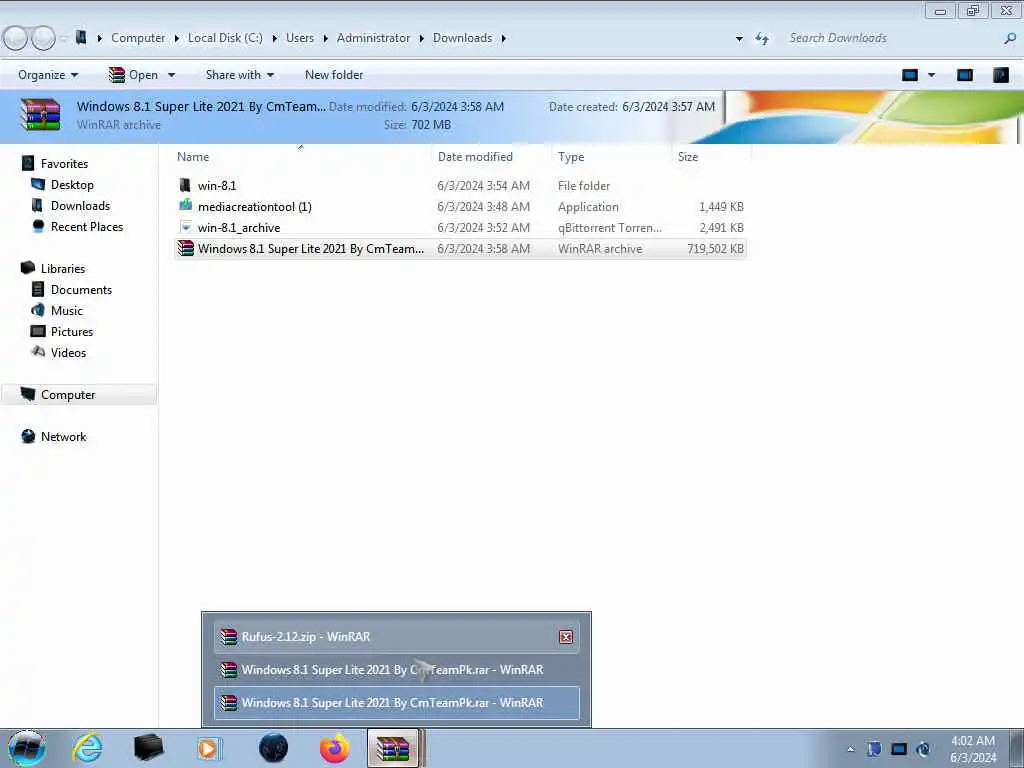
Task: Expand the Share with dropdown
Action: 240,75
